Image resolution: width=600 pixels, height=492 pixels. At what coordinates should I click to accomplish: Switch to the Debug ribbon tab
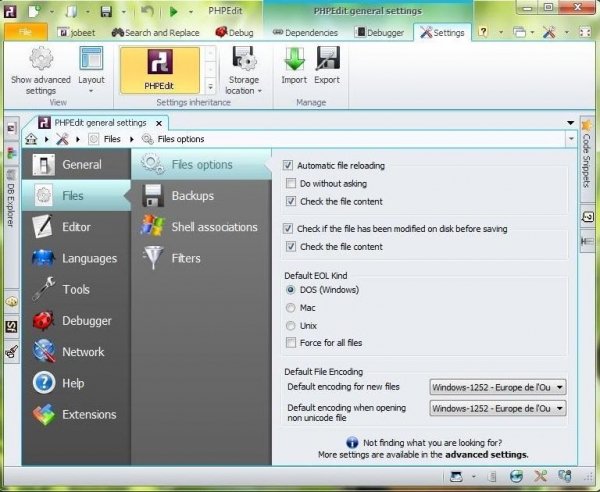click(x=234, y=33)
